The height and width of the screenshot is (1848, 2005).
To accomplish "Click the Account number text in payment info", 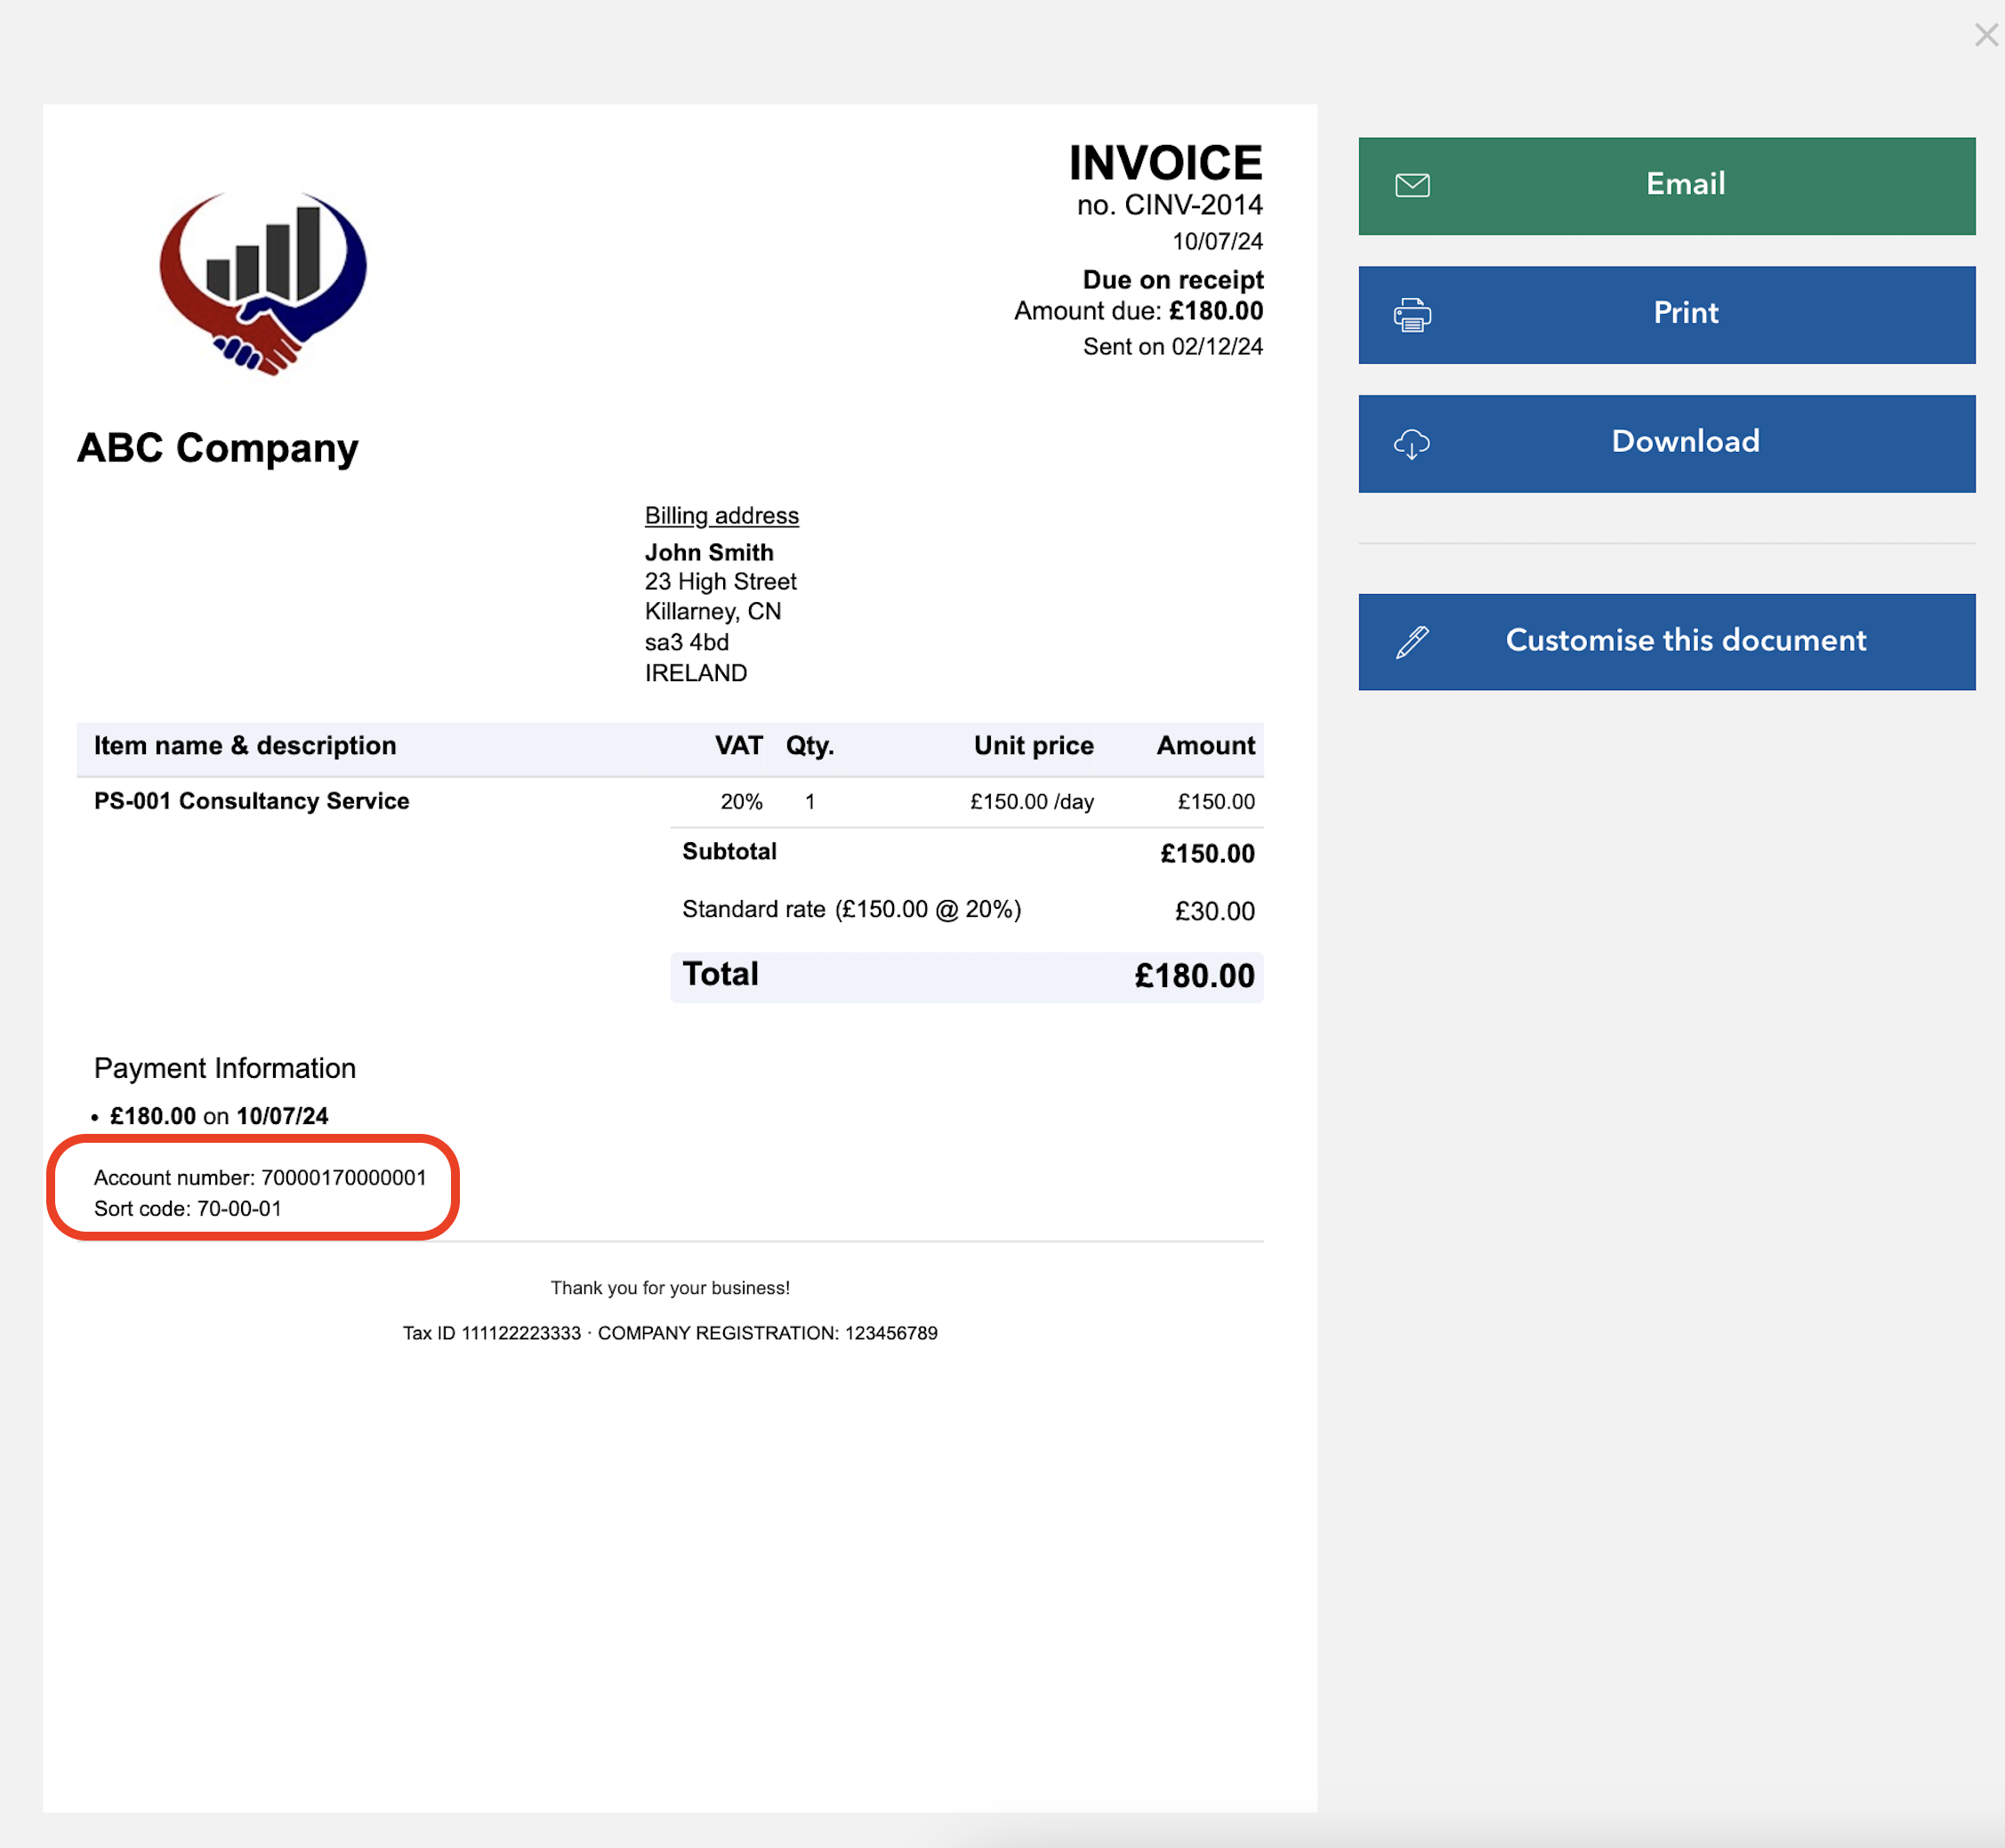I will click(x=260, y=1178).
